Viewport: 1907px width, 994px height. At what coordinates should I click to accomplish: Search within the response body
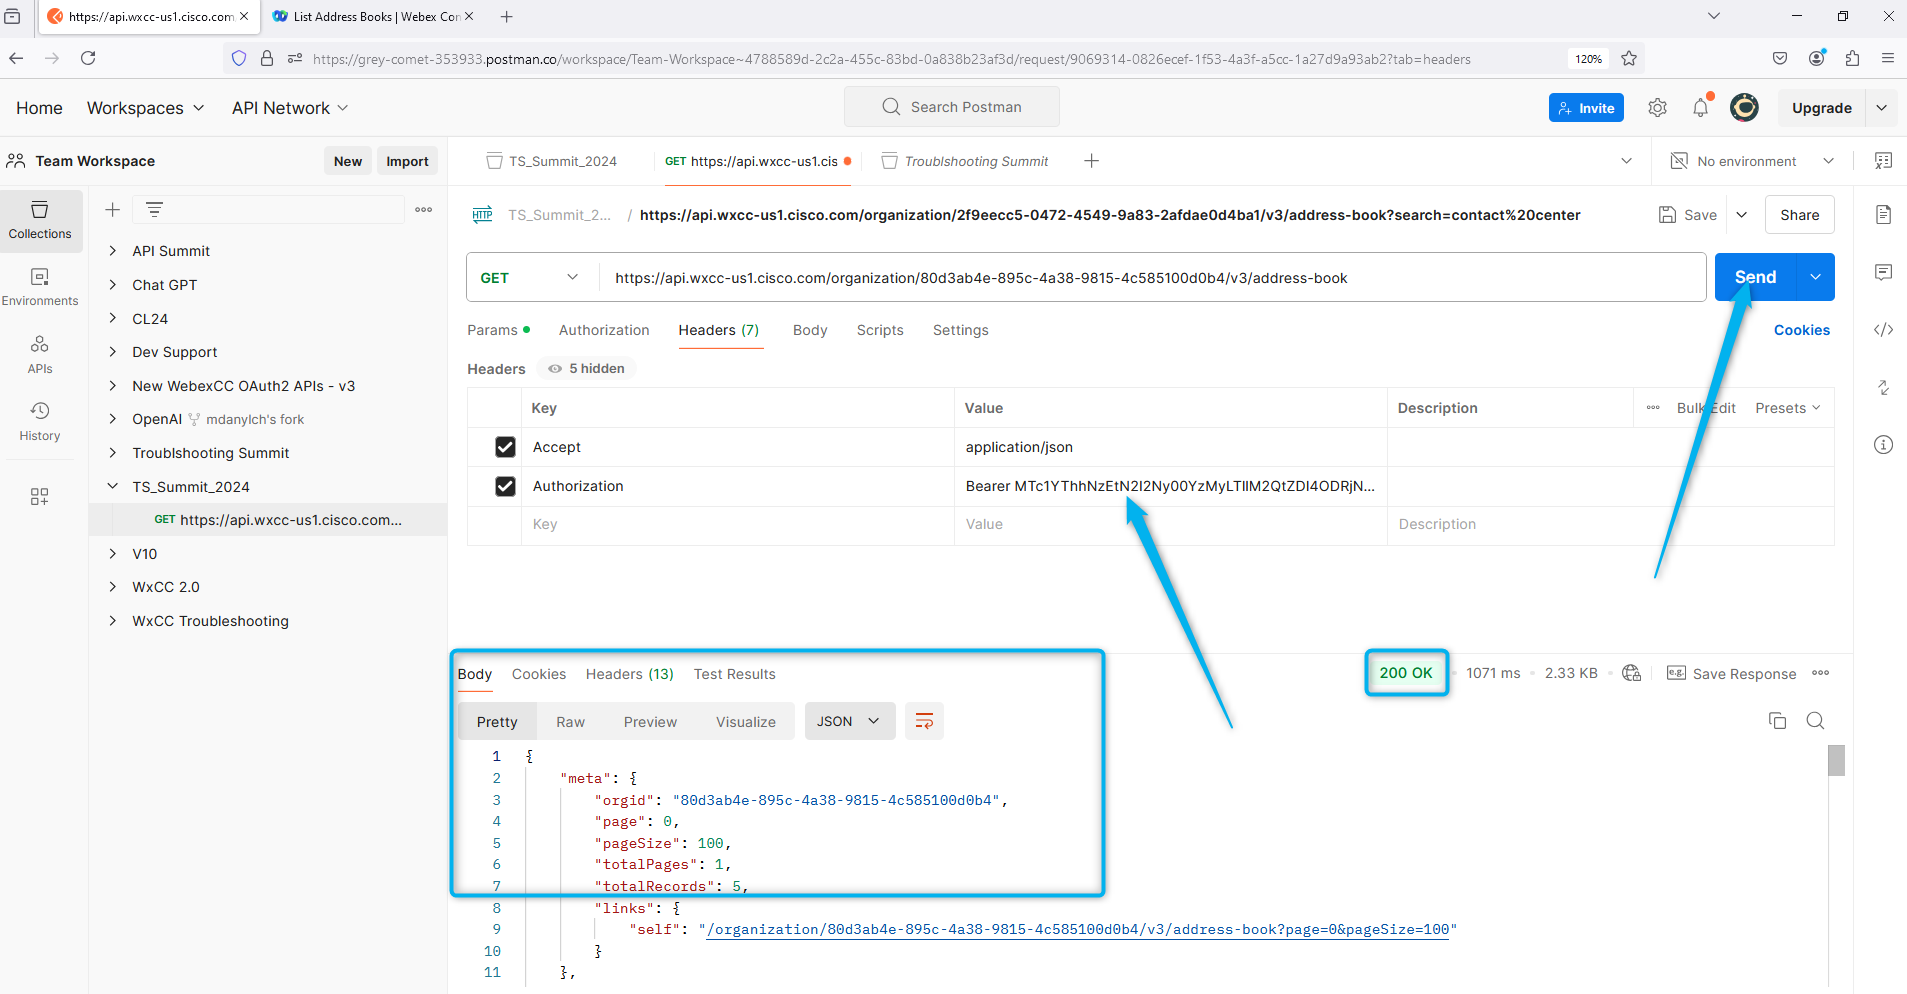1815,721
